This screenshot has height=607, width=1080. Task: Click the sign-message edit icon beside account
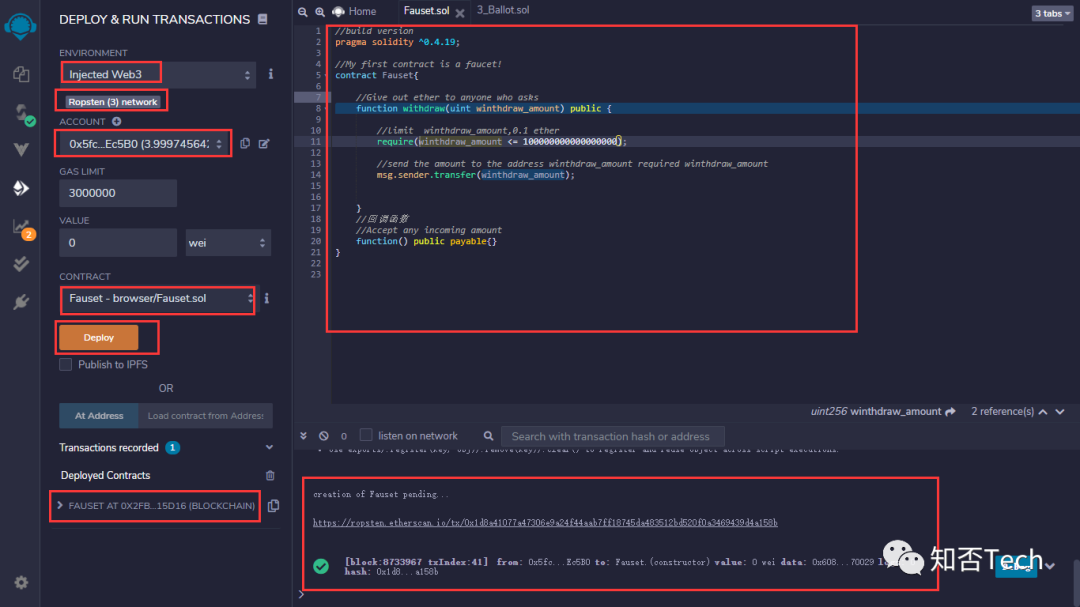click(264, 143)
